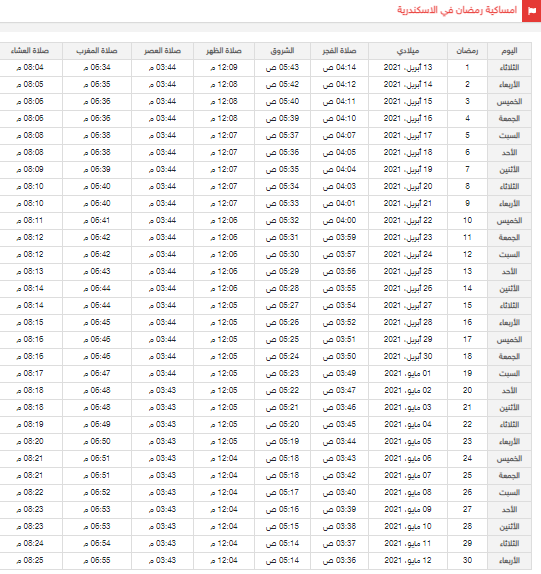Open the امساكية رمضان في الاسكندرية heading link
This screenshot has height=574, width=541.
(457, 10)
